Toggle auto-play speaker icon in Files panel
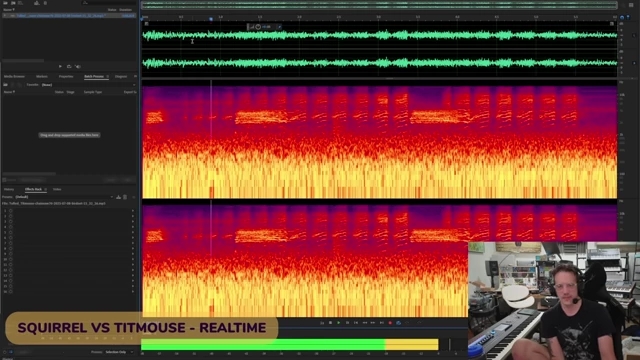 point(78,66)
